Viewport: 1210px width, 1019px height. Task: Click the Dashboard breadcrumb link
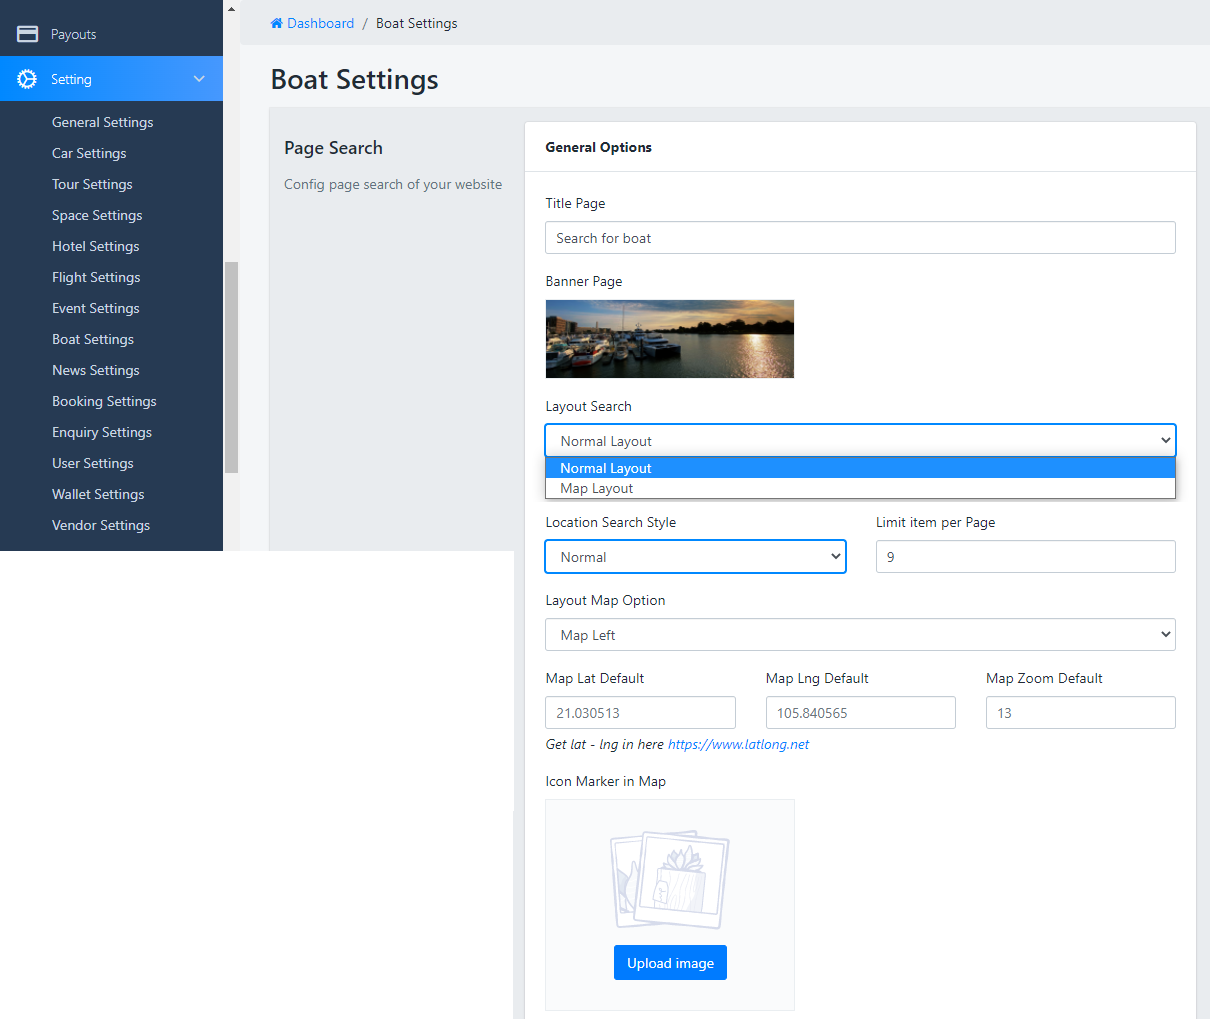[x=320, y=23]
